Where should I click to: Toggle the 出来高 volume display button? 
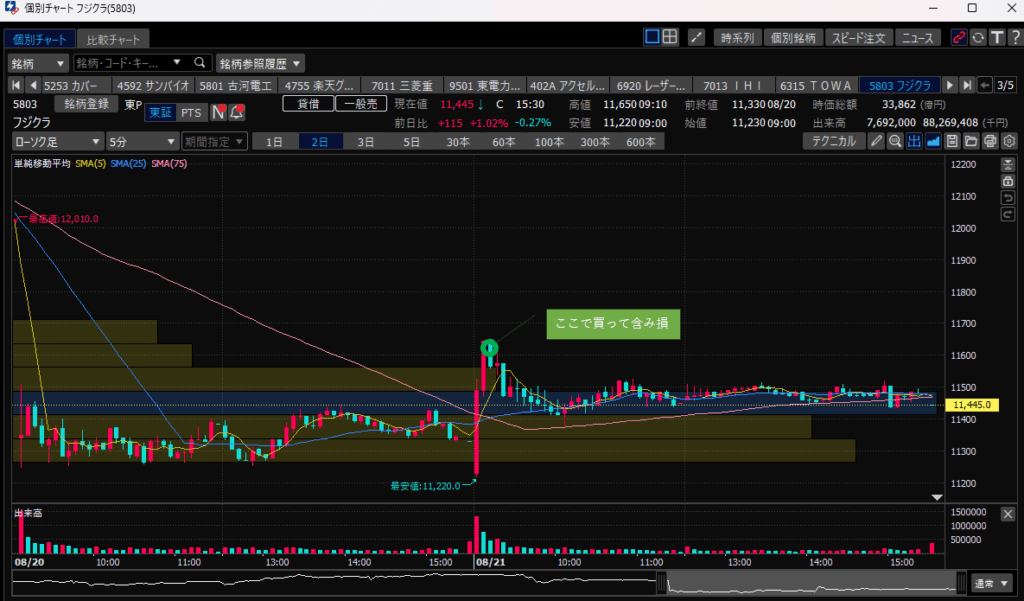[914, 141]
